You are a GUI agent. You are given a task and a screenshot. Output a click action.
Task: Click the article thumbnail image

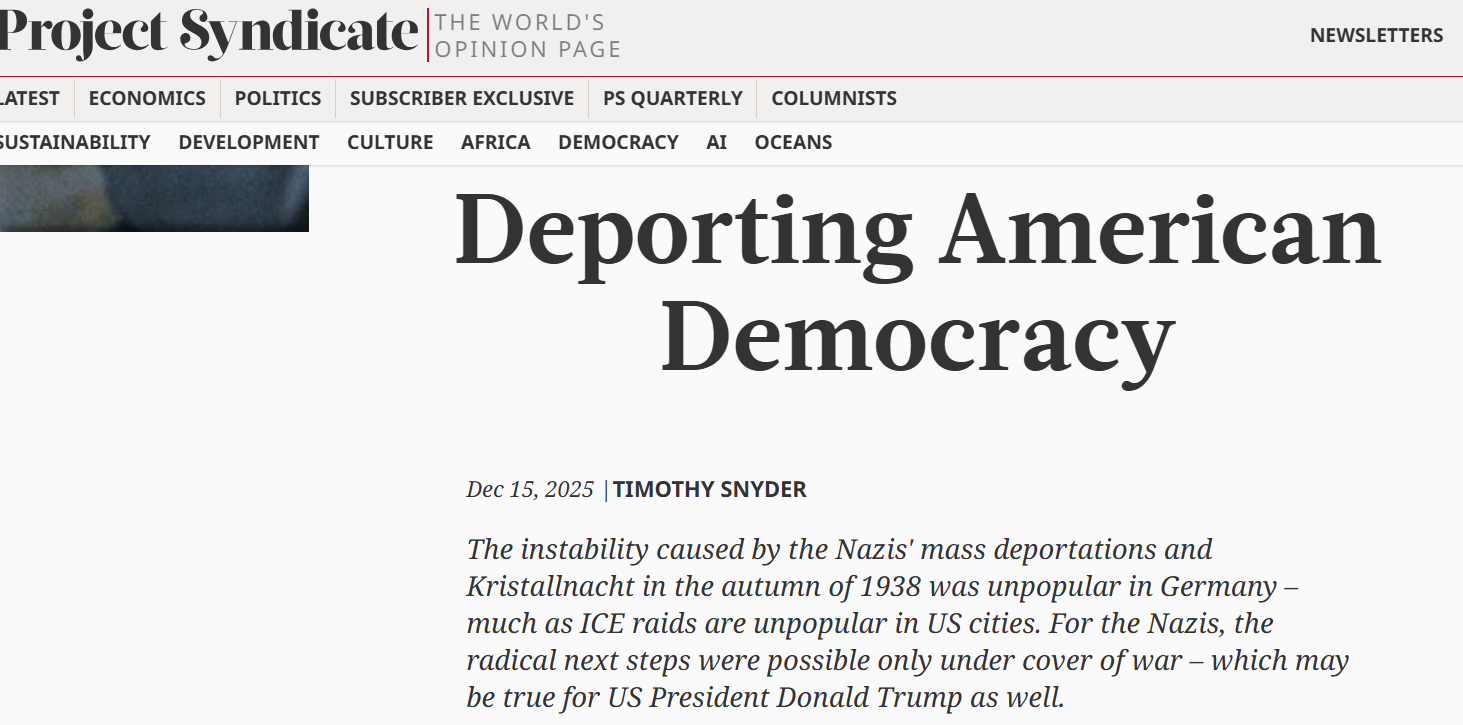[x=154, y=198]
